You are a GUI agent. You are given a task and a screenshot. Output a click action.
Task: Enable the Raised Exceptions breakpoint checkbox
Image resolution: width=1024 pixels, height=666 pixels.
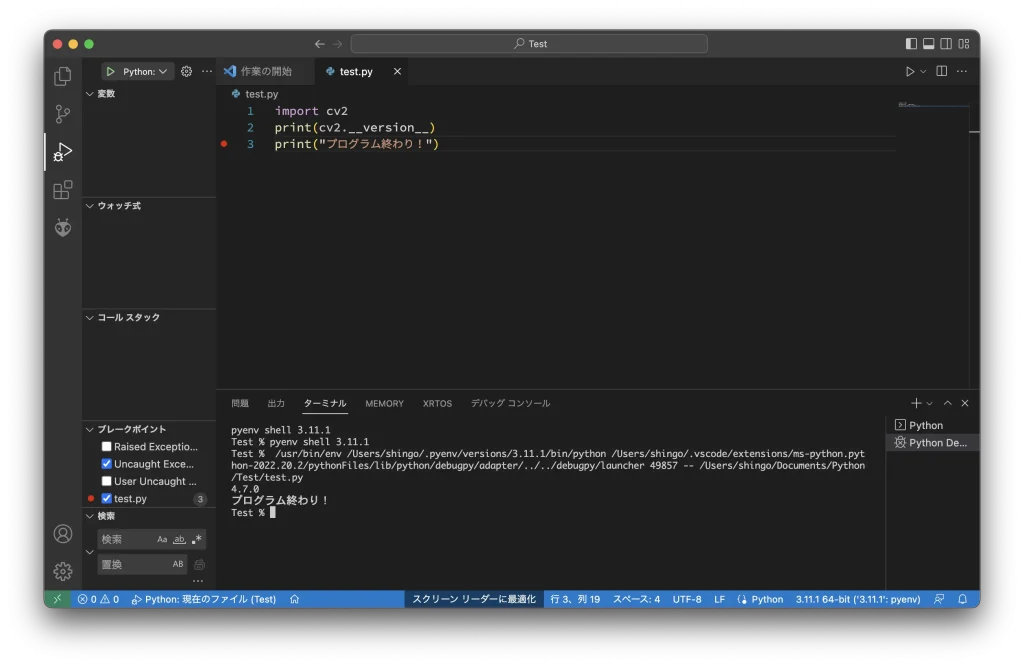107,447
